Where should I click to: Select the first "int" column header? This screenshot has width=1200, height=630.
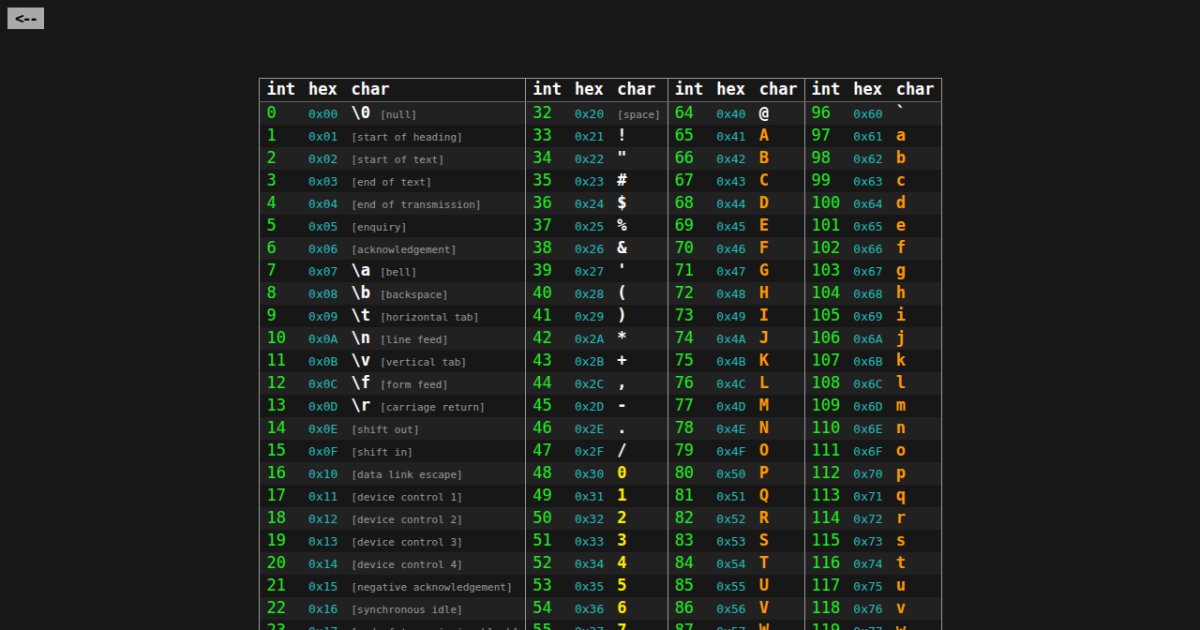281,89
